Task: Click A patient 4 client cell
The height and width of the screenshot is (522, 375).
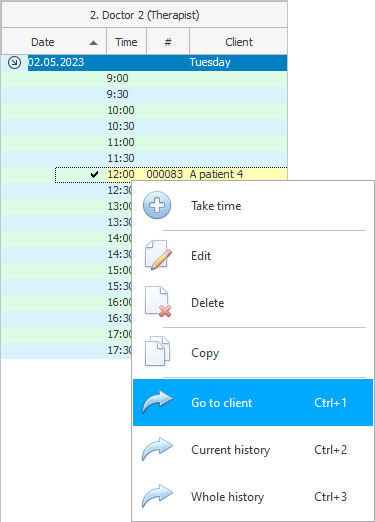Action: click(x=216, y=174)
